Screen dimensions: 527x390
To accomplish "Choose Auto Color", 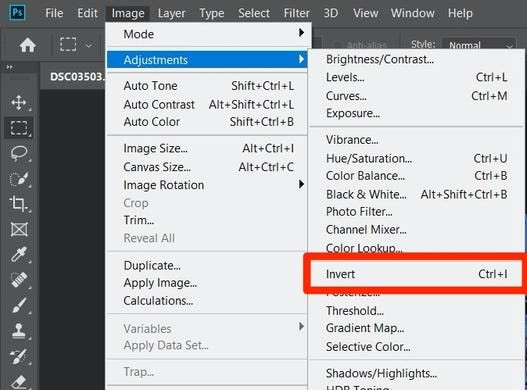I will pos(207,122).
